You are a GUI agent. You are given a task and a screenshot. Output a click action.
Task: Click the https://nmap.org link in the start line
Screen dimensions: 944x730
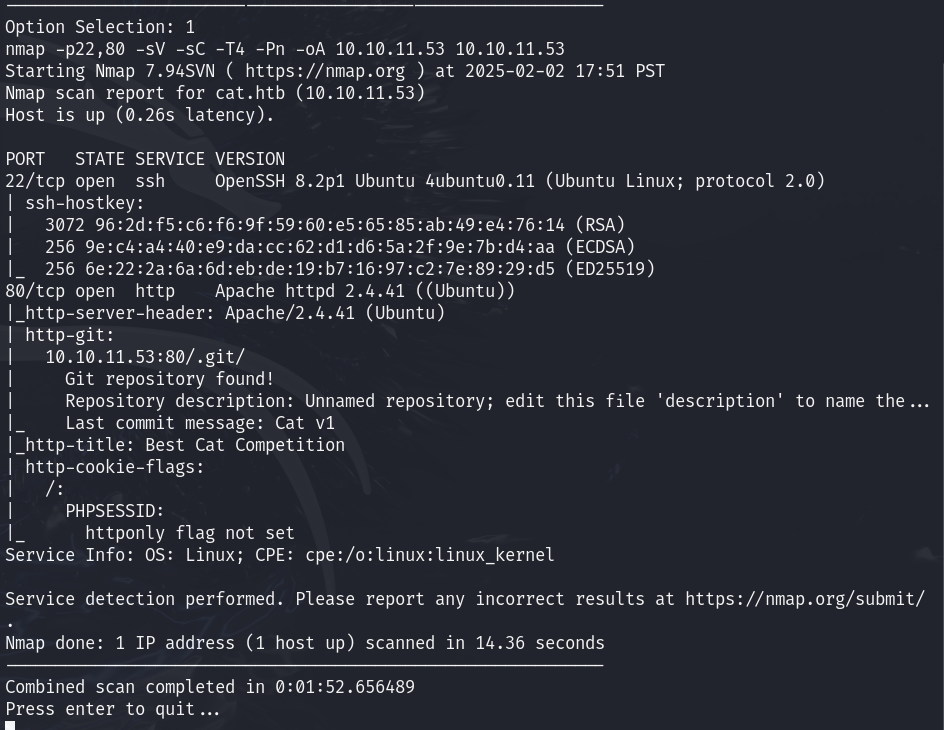325,71
